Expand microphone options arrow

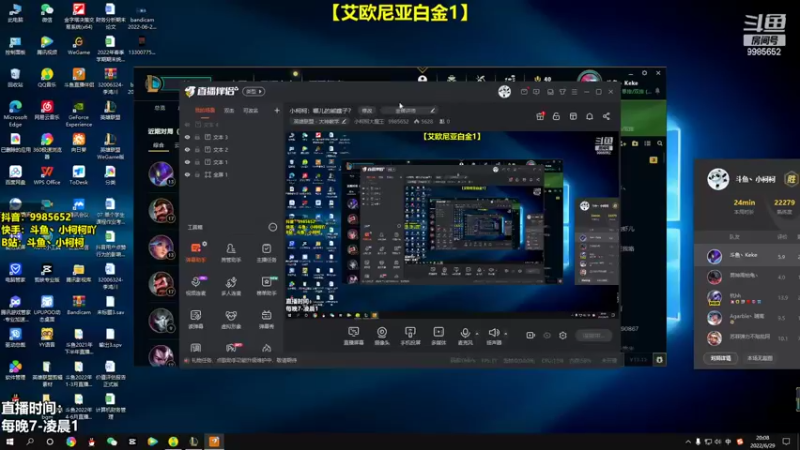click(x=477, y=334)
